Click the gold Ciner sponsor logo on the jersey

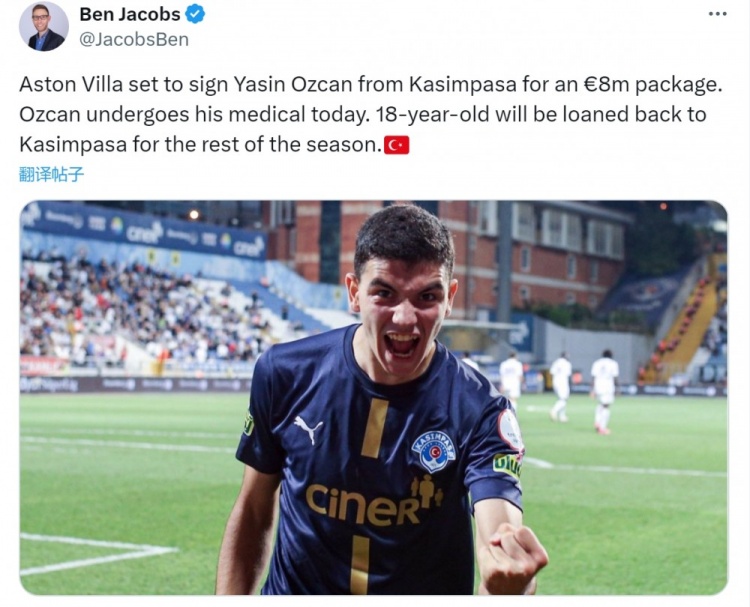(372, 502)
